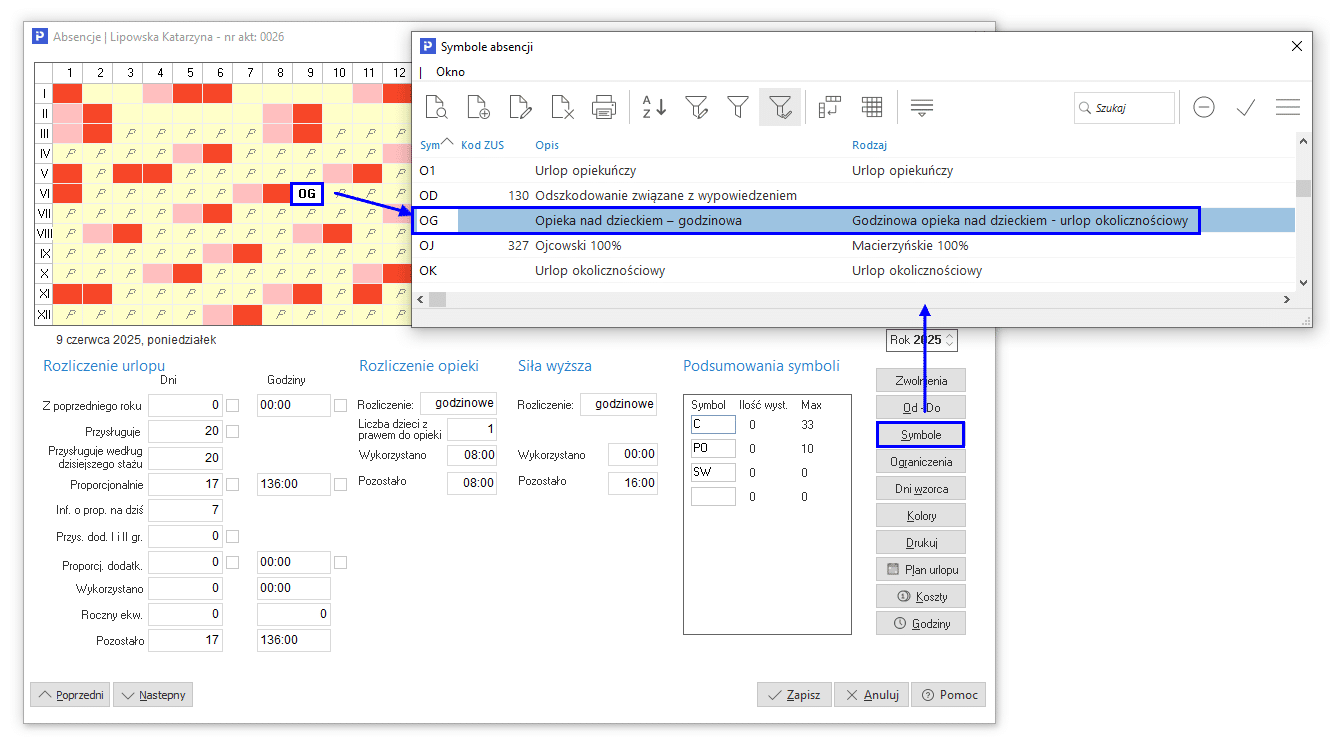
Task: Click the printer icon in toolbar
Action: 603,107
